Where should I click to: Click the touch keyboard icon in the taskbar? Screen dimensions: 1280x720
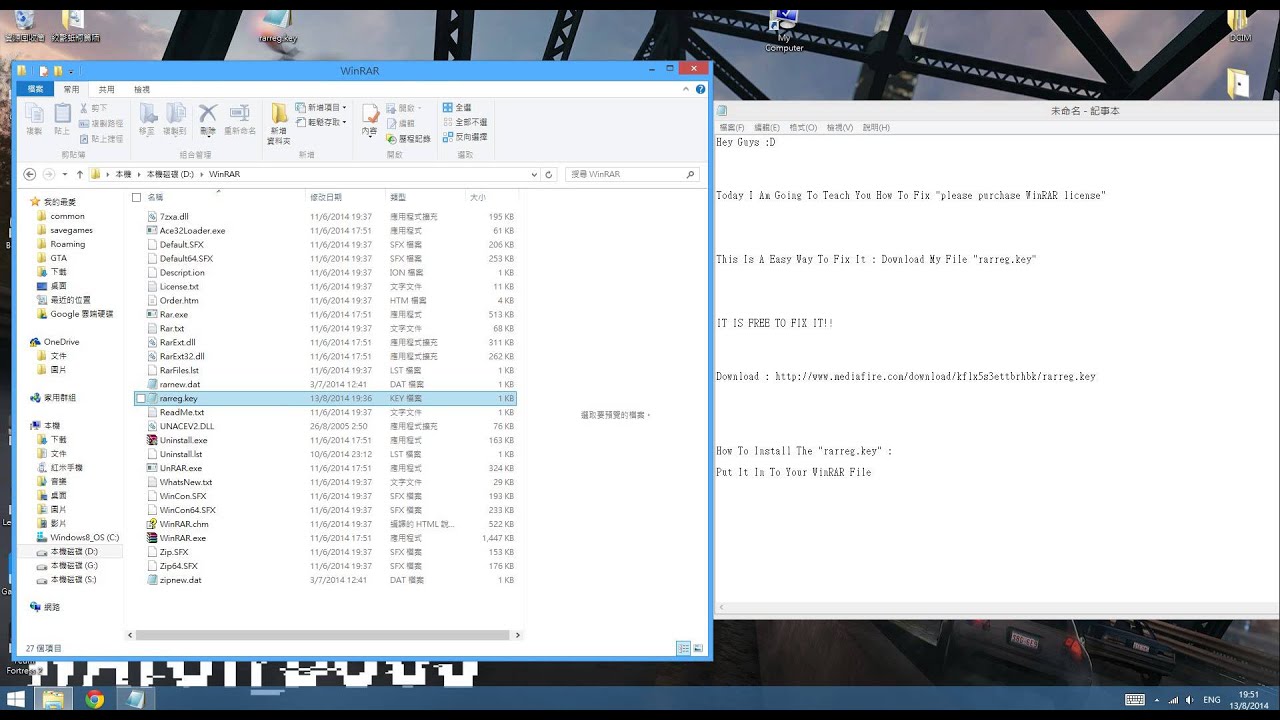click(x=1135, y=700)
